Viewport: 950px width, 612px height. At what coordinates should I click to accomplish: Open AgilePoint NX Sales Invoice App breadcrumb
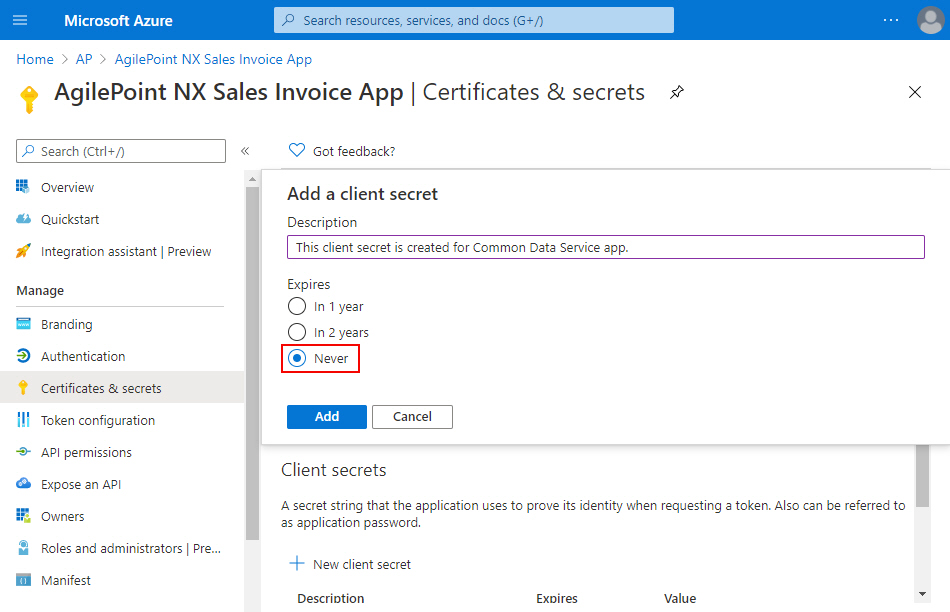pos(213,59)
